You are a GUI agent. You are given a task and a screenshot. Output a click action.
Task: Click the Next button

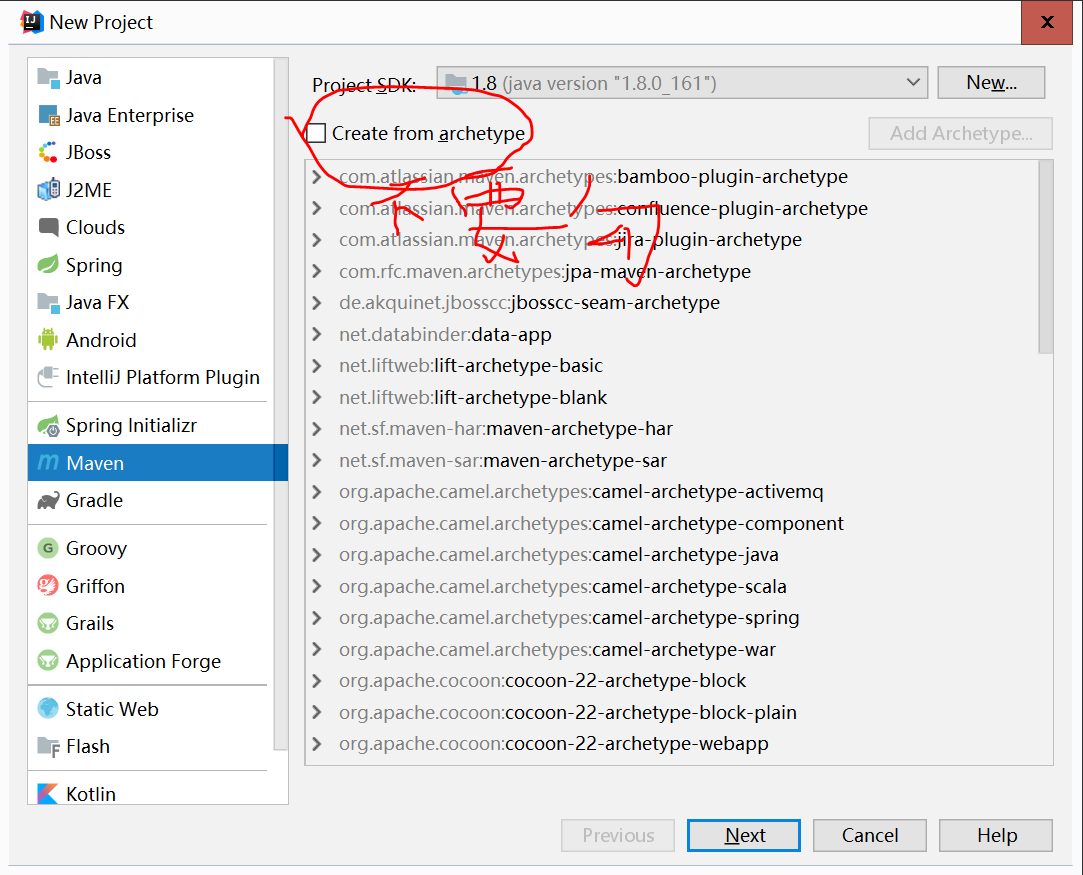(744, 836)
